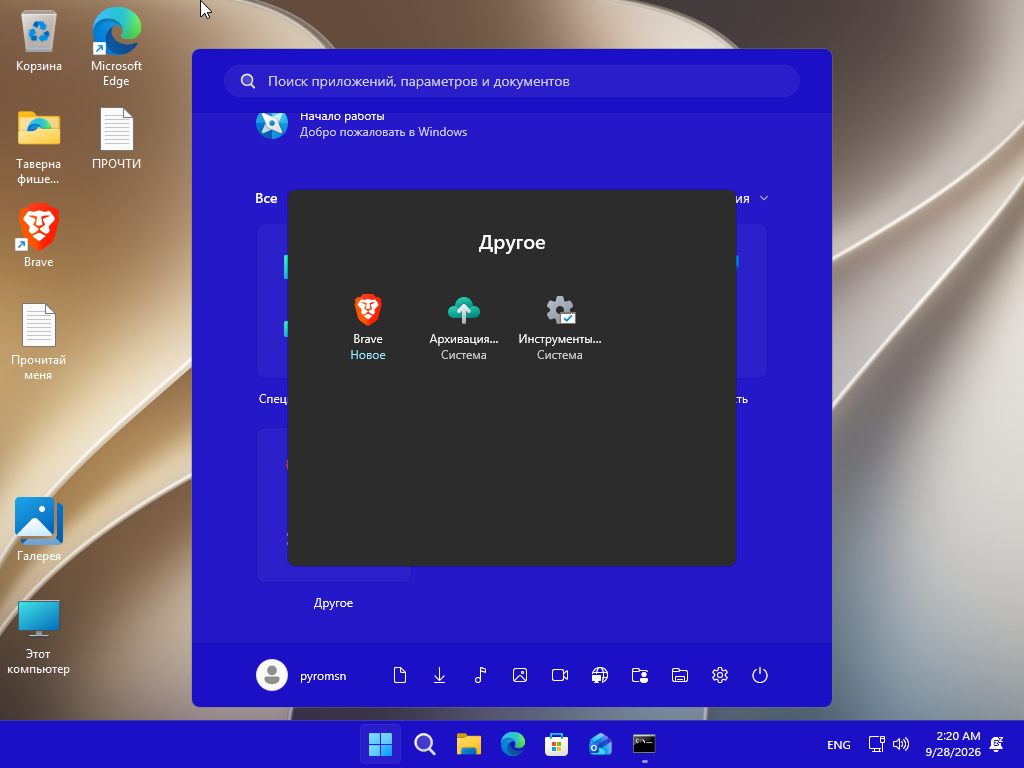Select the Прочитай меня file on desktop

(39, 342)
